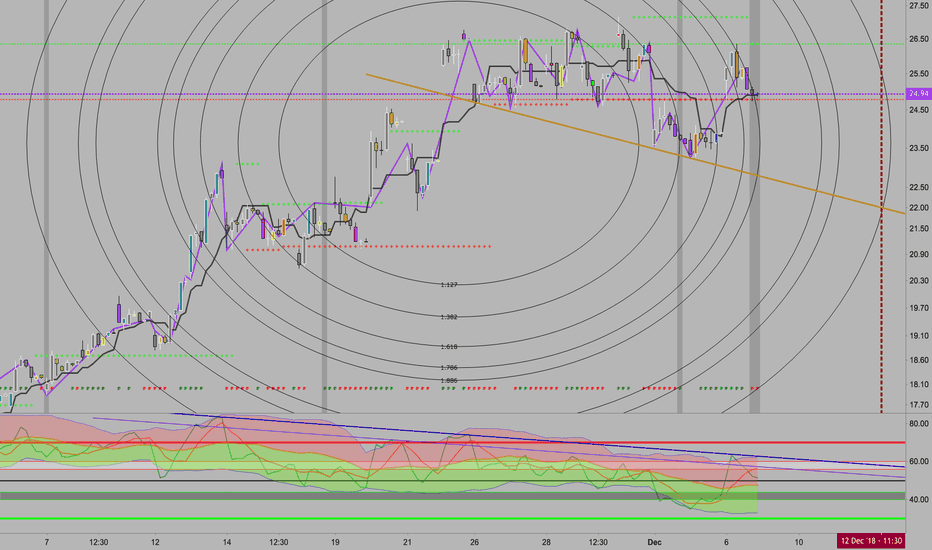Click the 22.50 price axis value

coord(918,187)
